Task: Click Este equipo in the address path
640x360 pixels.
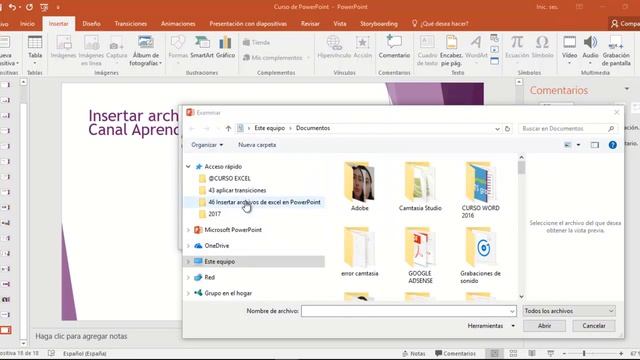Action: click(x=270, y=128)
